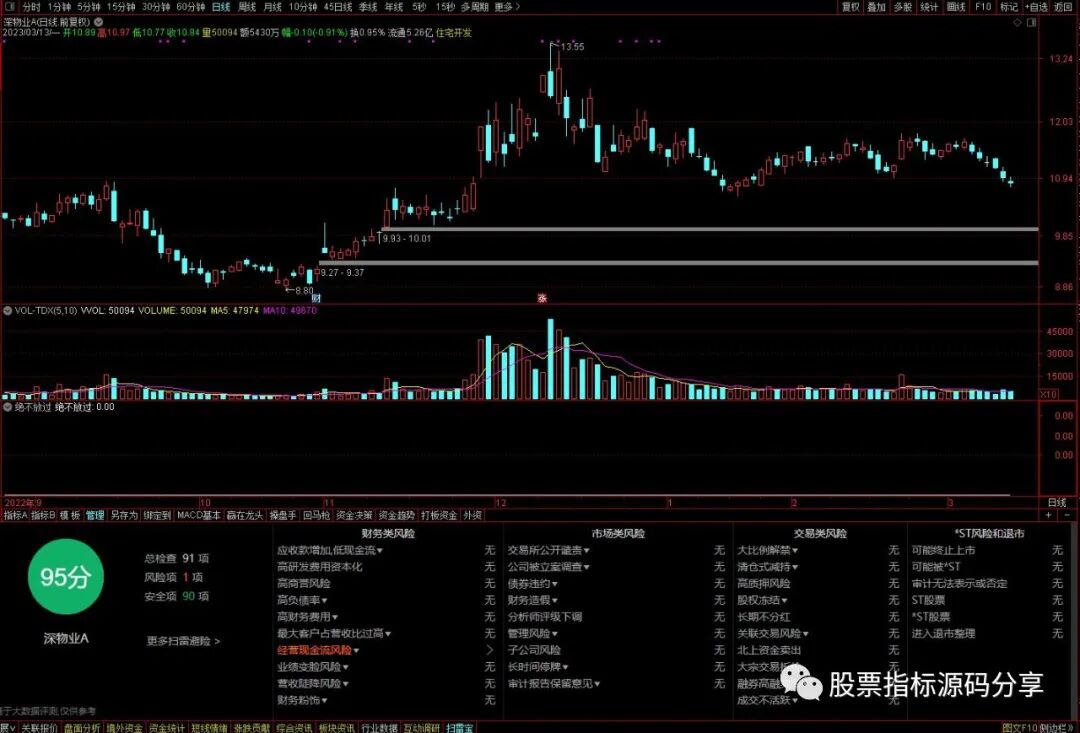Click the 多股 toolbar button

point(903,7)
